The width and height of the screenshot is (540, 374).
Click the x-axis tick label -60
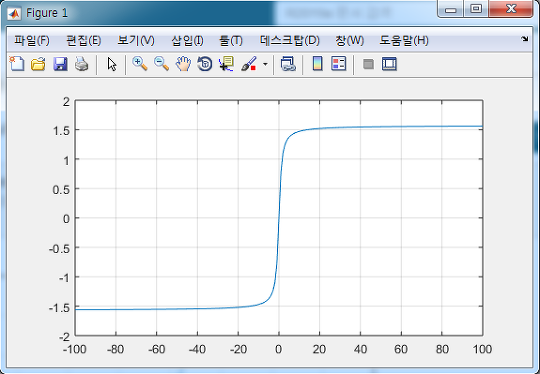click(157, 349)
